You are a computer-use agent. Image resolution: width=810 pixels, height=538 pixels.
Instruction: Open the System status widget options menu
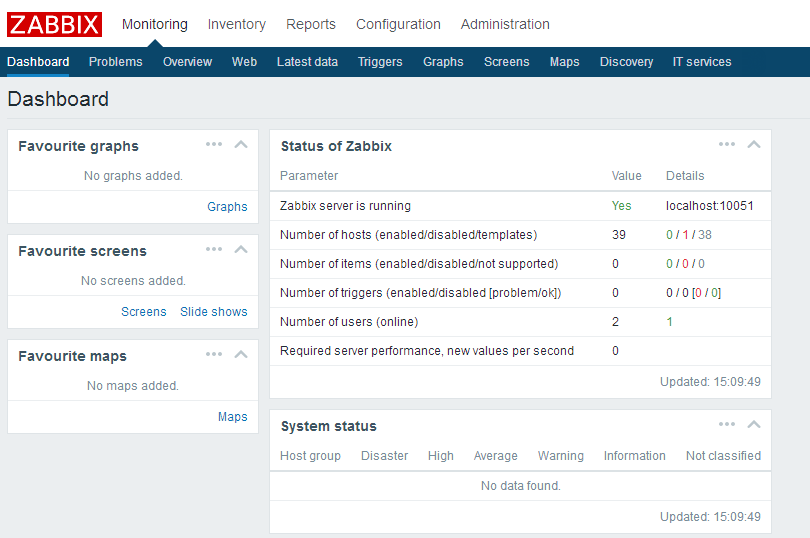[727, 424]
